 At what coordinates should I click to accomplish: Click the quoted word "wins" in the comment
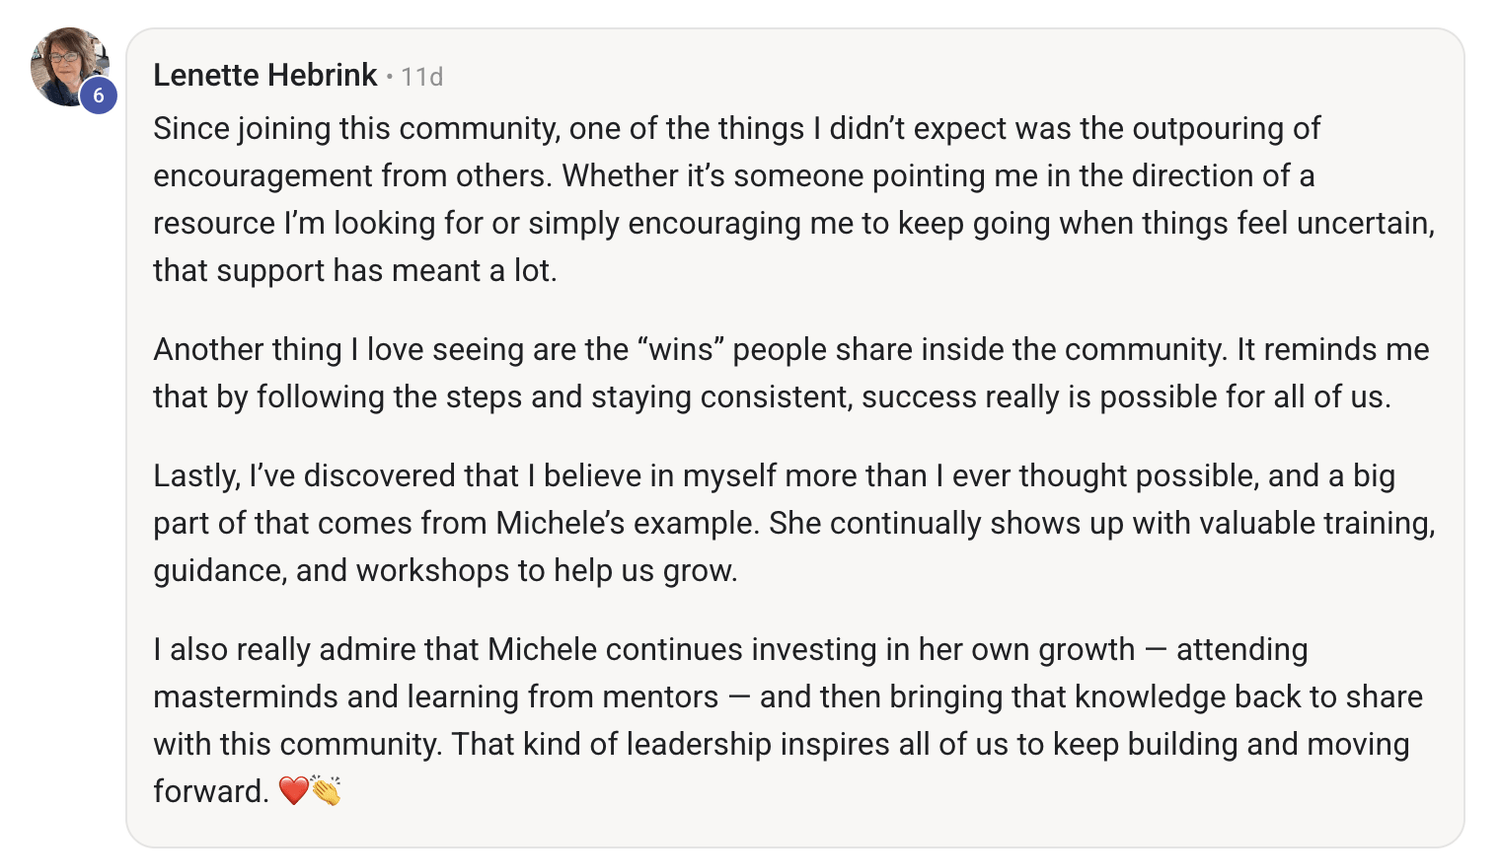point(684,350)
